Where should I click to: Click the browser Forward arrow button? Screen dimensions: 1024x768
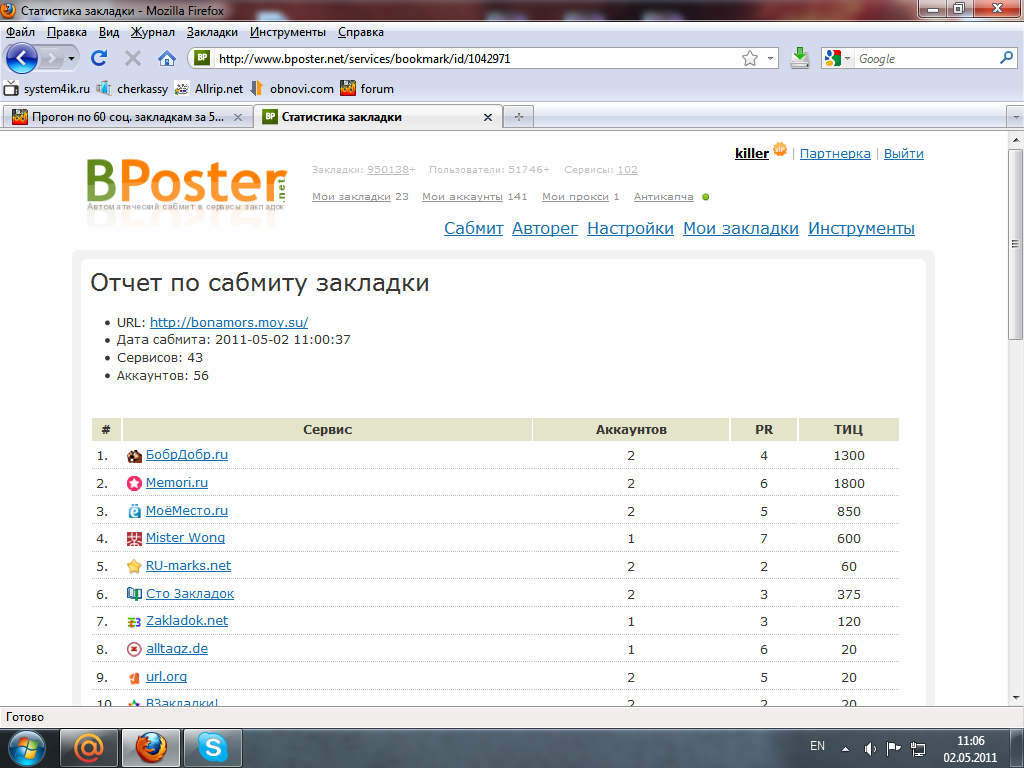click(x=50, y=59)
